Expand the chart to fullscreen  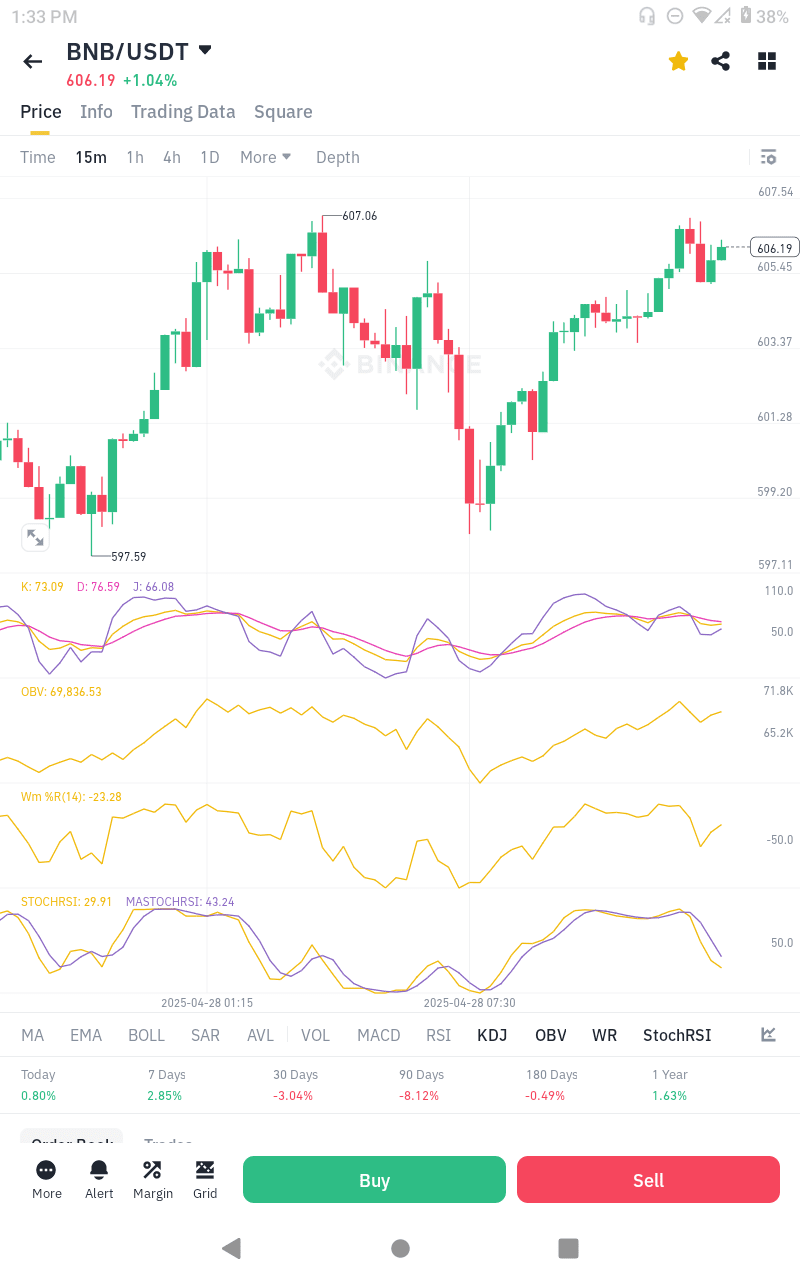tap(35, 538)
